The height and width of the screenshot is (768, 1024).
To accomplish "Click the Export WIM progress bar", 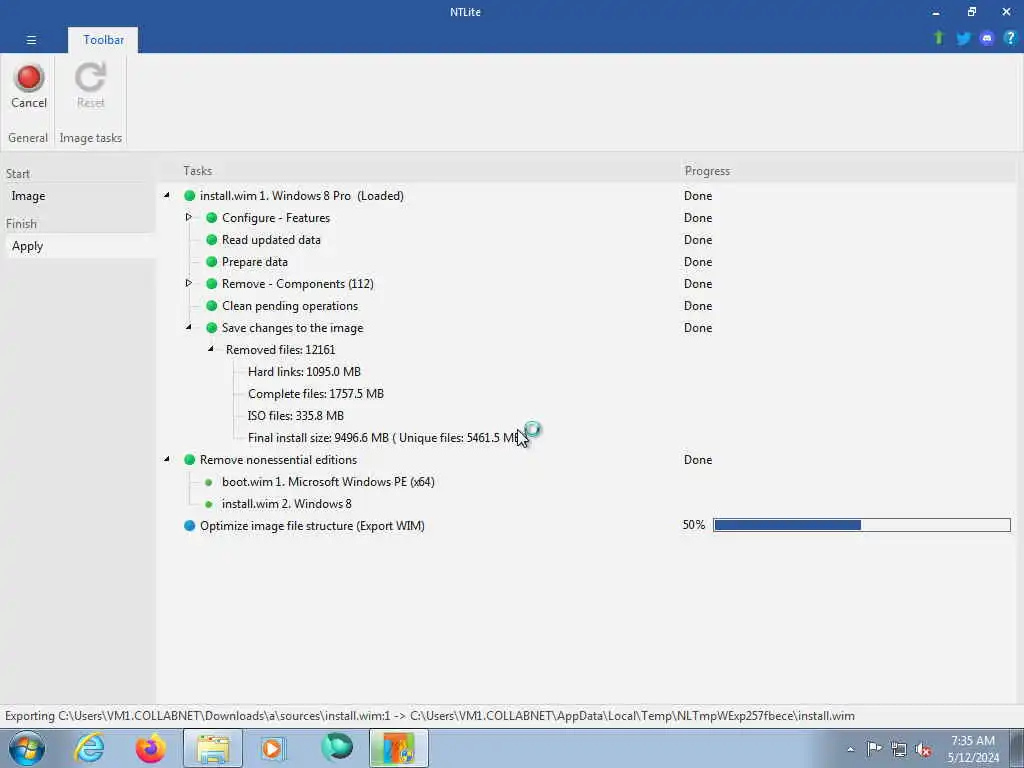I will [x=861, y=525].
